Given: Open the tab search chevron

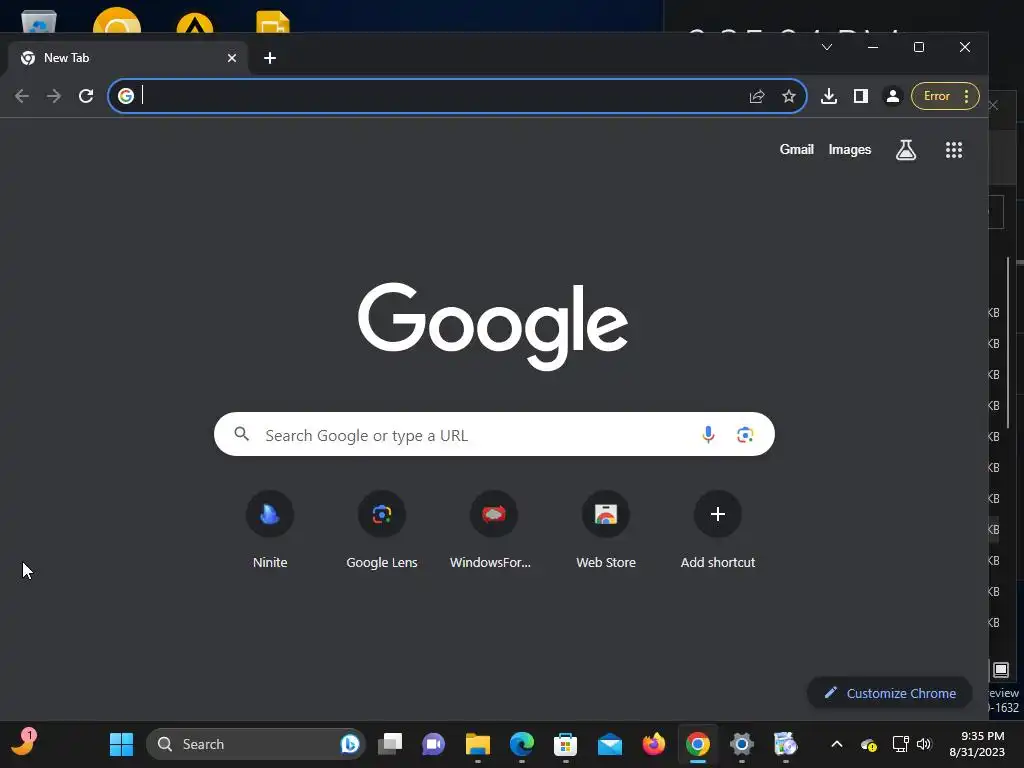Looking at the screenshot, I should tap(827, 47).
